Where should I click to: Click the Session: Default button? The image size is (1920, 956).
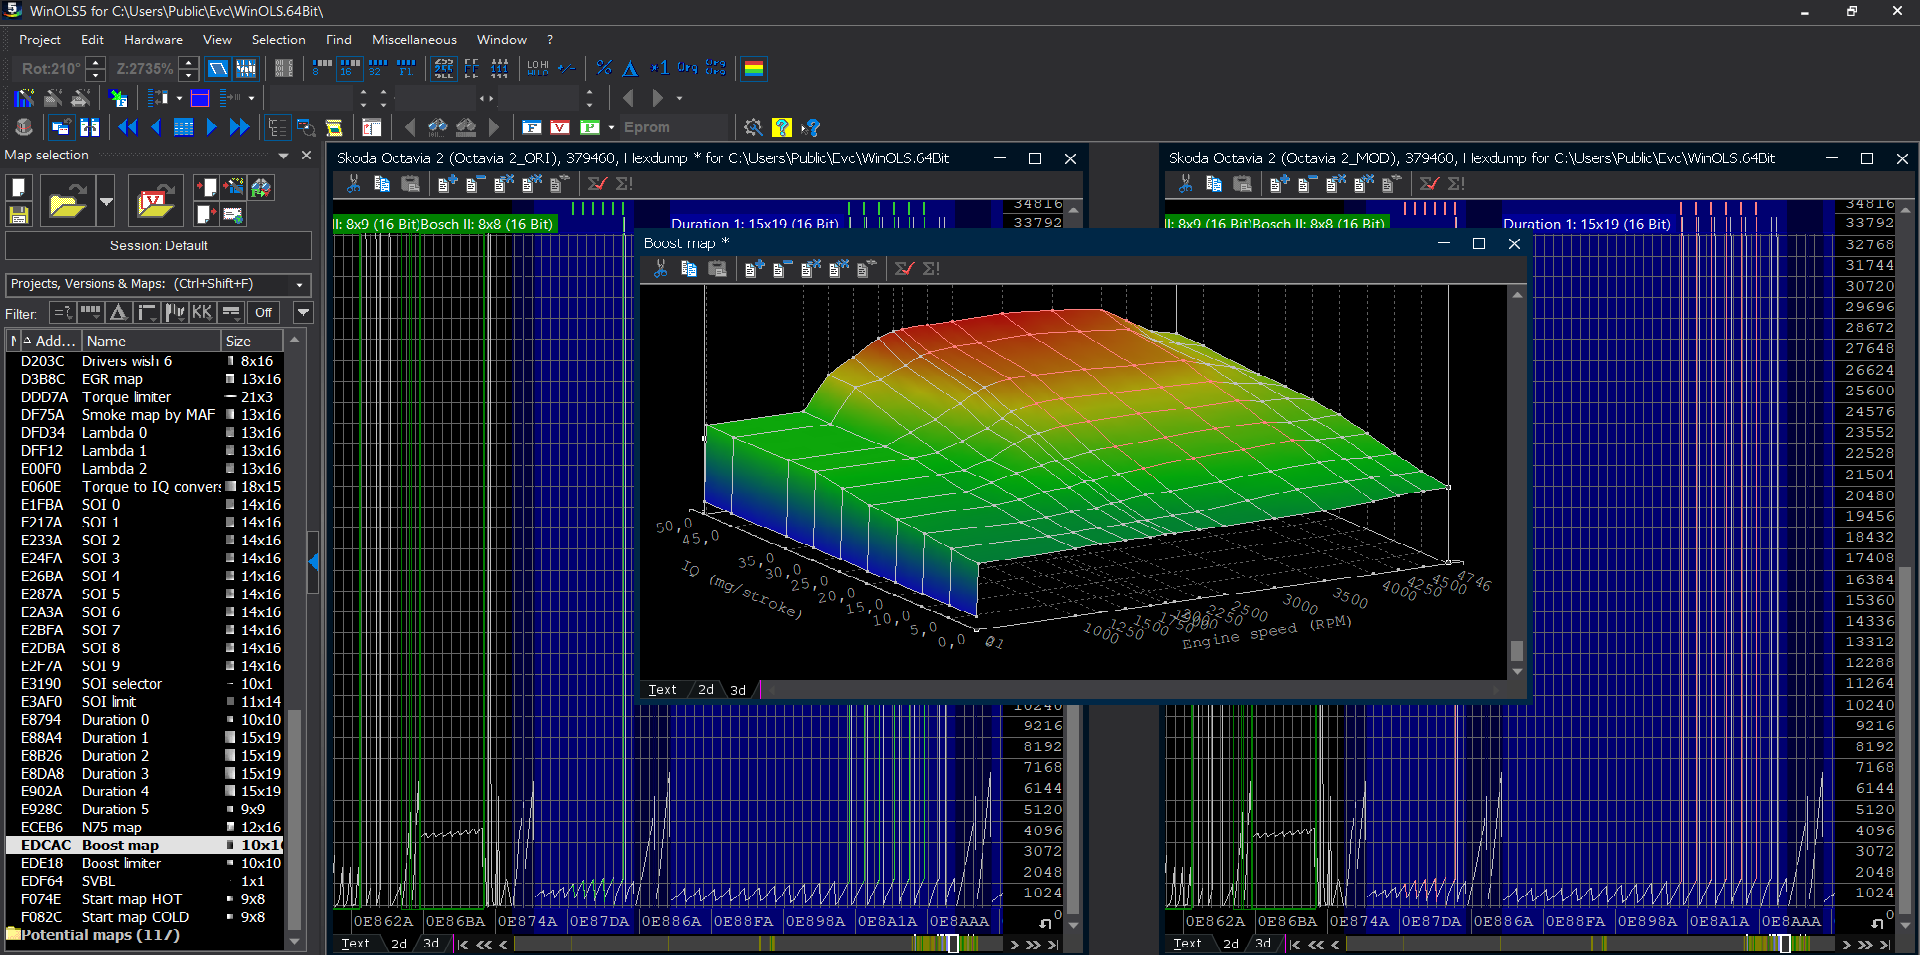pyautogui.click(x=157, y=245)
